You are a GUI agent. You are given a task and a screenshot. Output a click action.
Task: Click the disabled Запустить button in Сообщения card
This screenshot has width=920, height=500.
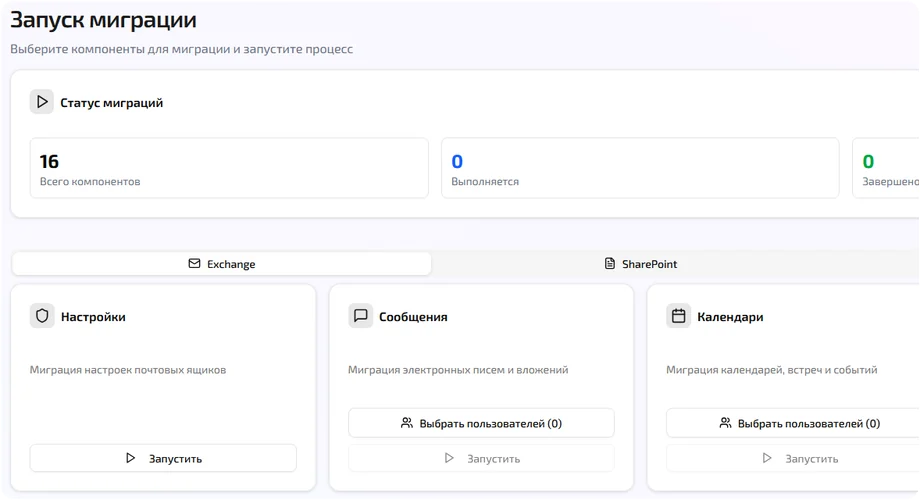481,458
